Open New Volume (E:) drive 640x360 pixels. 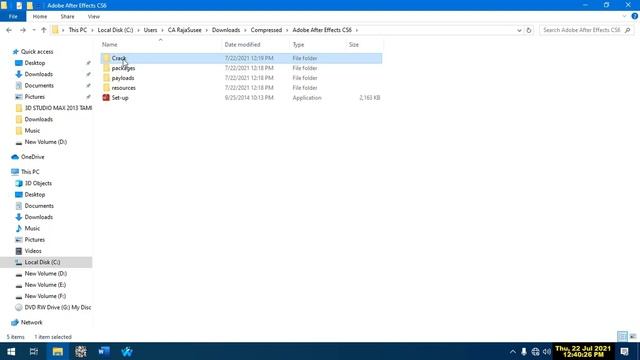point(45,285)
